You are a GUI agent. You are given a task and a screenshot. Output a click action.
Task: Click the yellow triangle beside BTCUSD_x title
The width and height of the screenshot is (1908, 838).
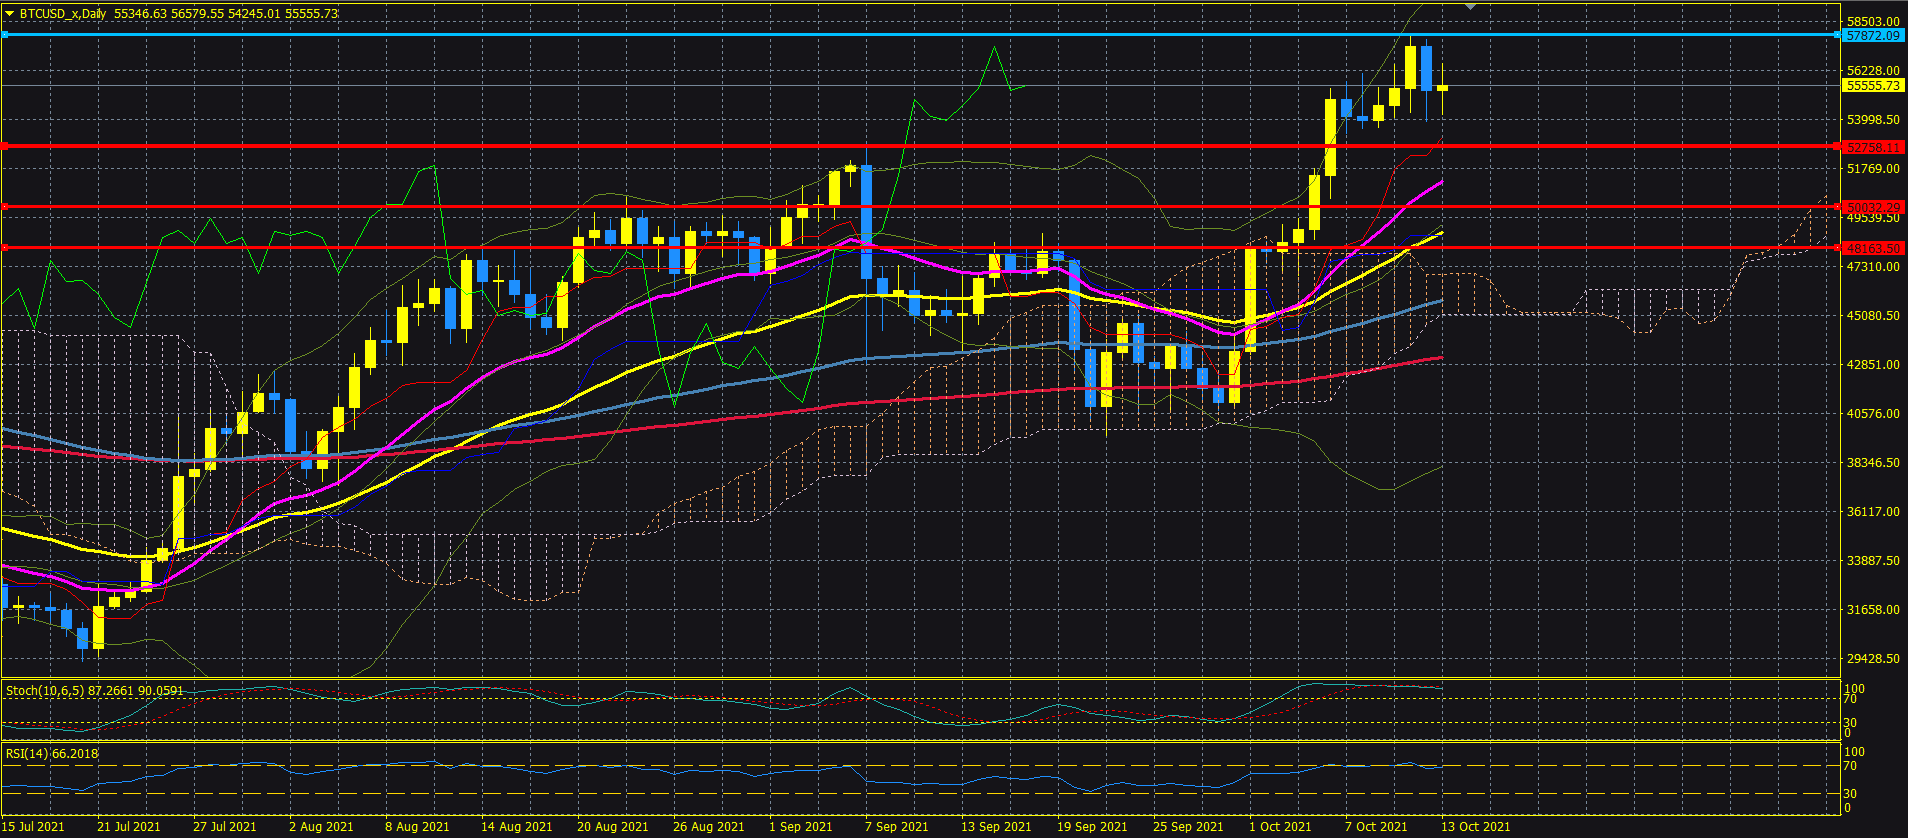tap(9, 14)
